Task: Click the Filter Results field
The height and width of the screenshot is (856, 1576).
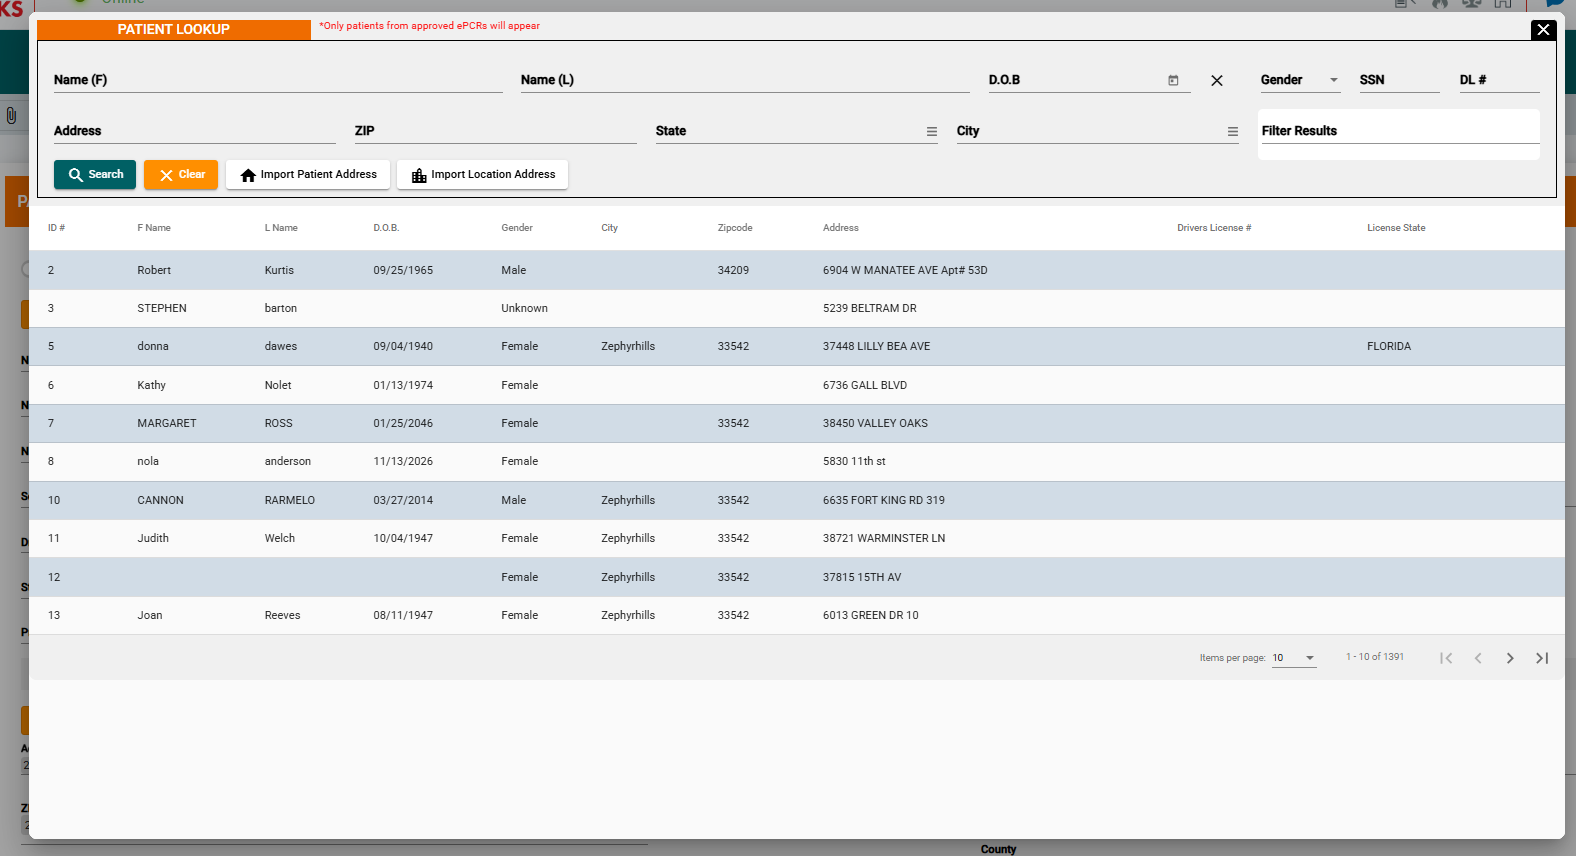Action: coord(1398,131)
